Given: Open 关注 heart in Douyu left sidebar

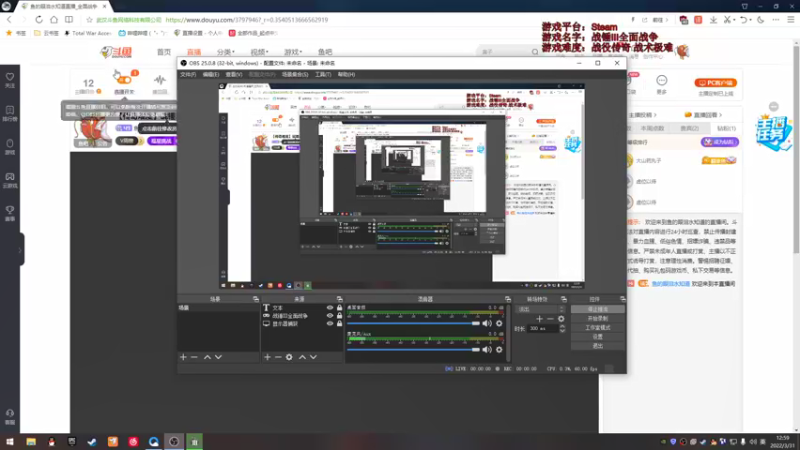Looking at the screenshot, I should (x=10, y=80).
